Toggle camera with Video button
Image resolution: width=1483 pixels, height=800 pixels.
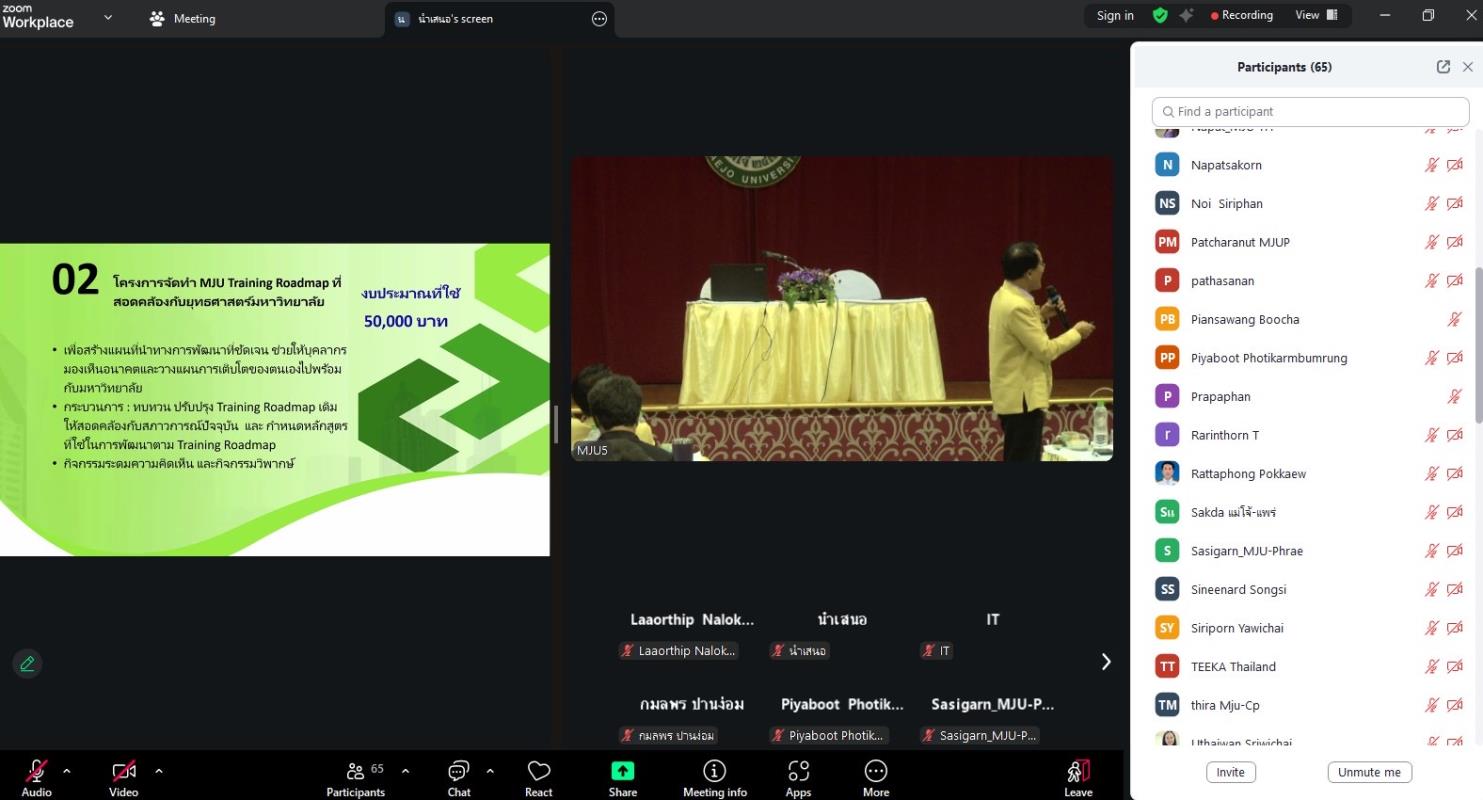click(x=123, y=771)
